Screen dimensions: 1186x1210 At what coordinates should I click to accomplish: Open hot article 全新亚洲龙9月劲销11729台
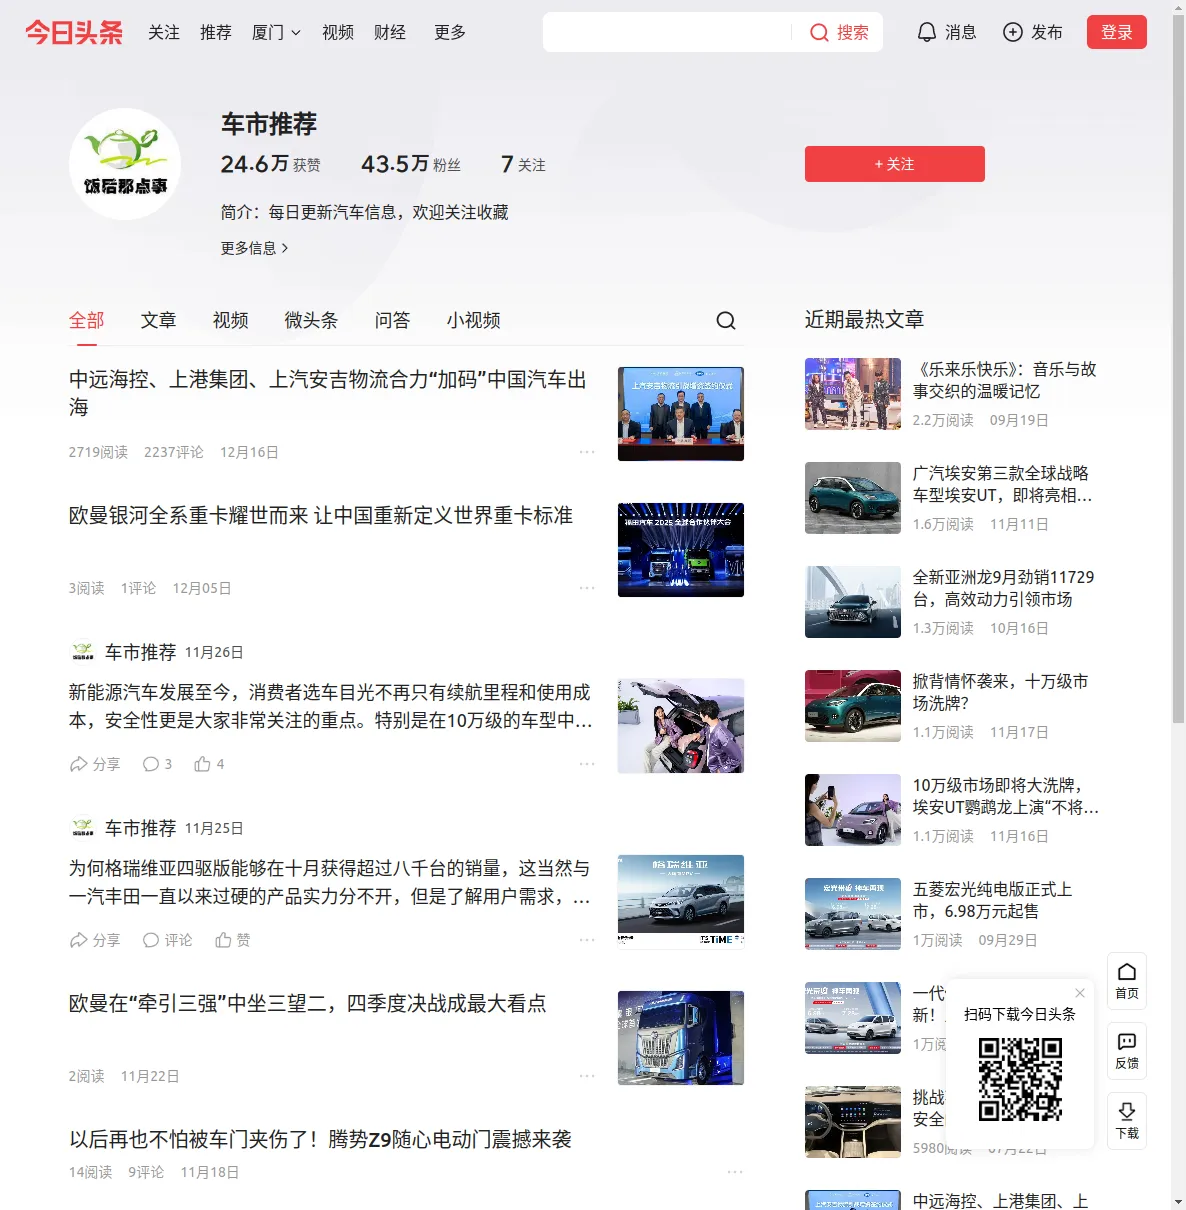click(x=1003, y=588)
